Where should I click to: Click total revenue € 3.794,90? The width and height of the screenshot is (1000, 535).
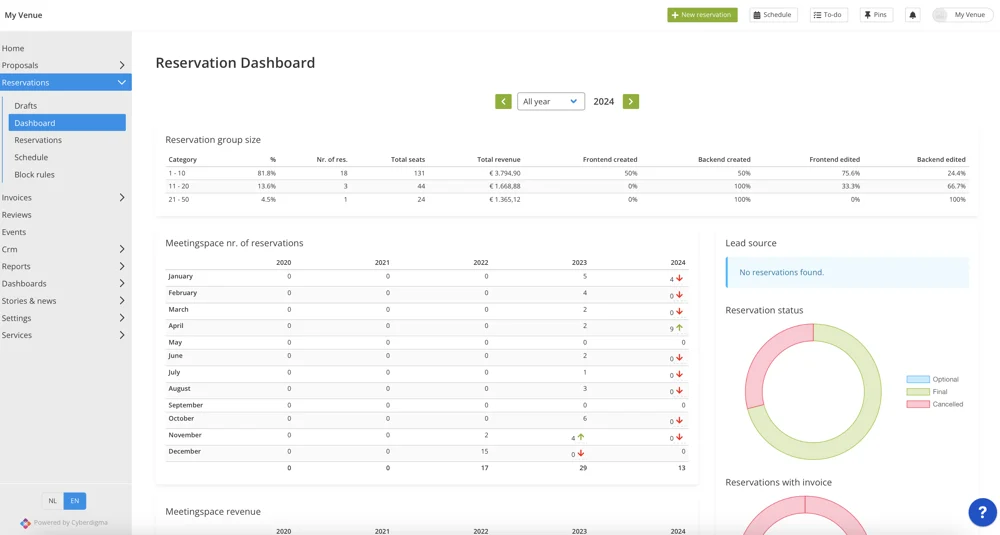tap(504, 173)
